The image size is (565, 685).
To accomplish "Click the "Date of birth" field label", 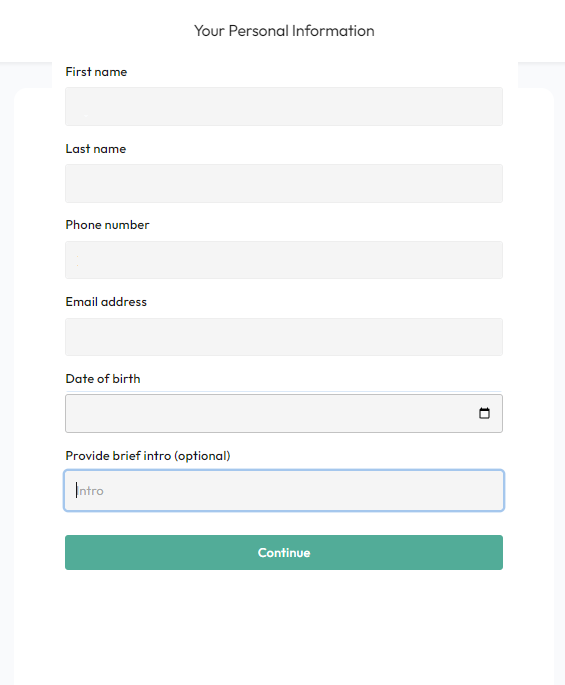I will coord(103,378).
